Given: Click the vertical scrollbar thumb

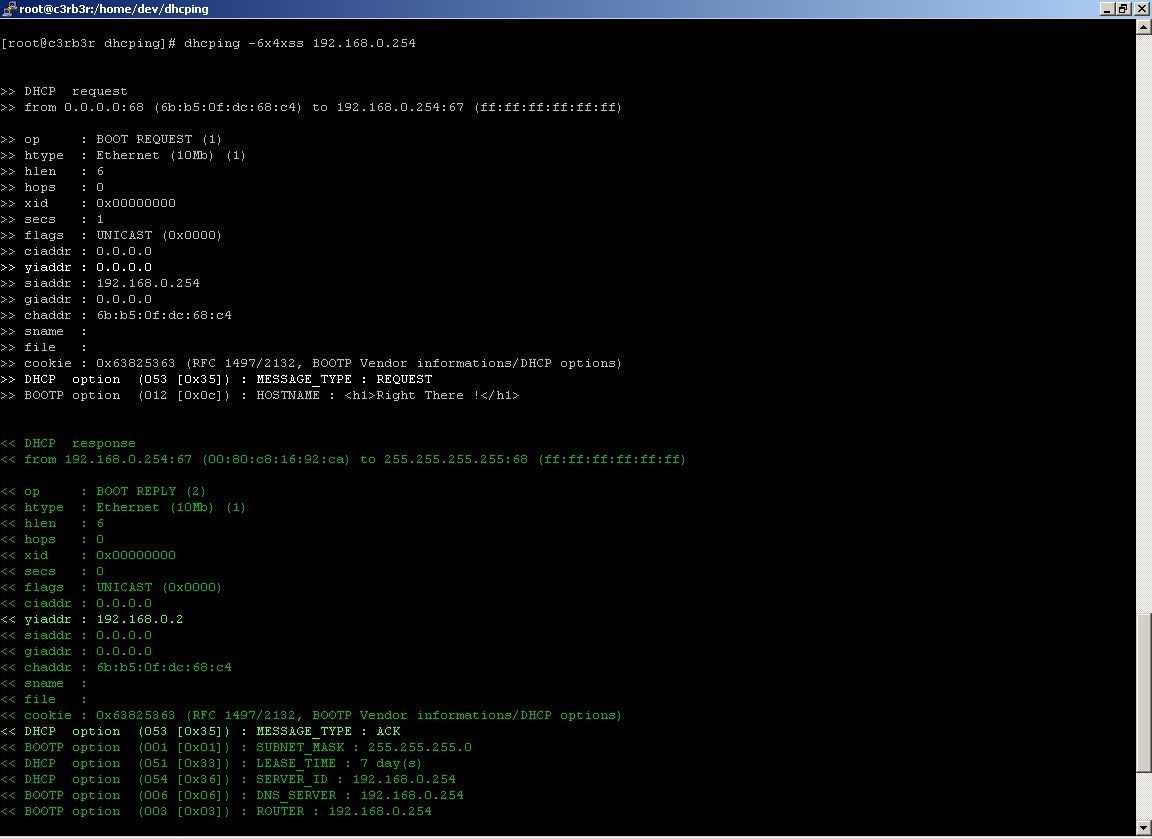Looking at the screenshot, I should click(1143, 691).
